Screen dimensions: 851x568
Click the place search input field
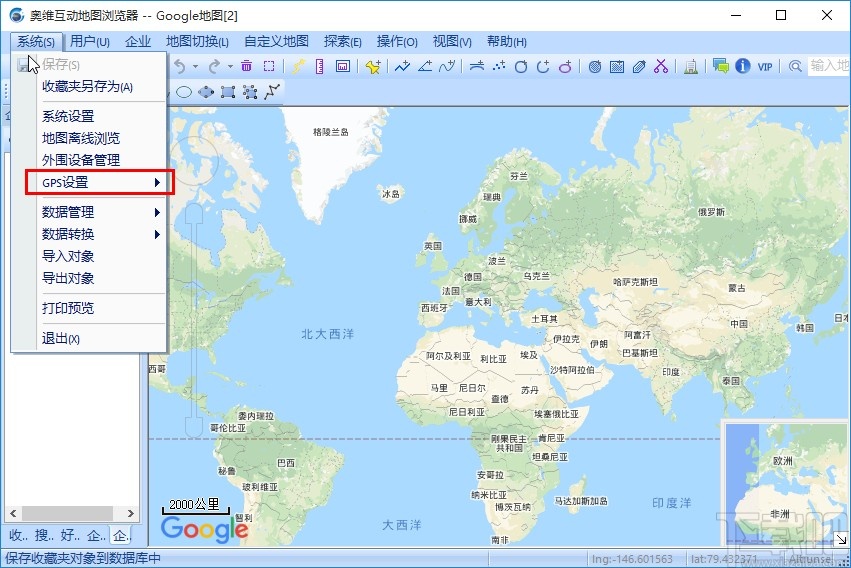coord(829,66)
